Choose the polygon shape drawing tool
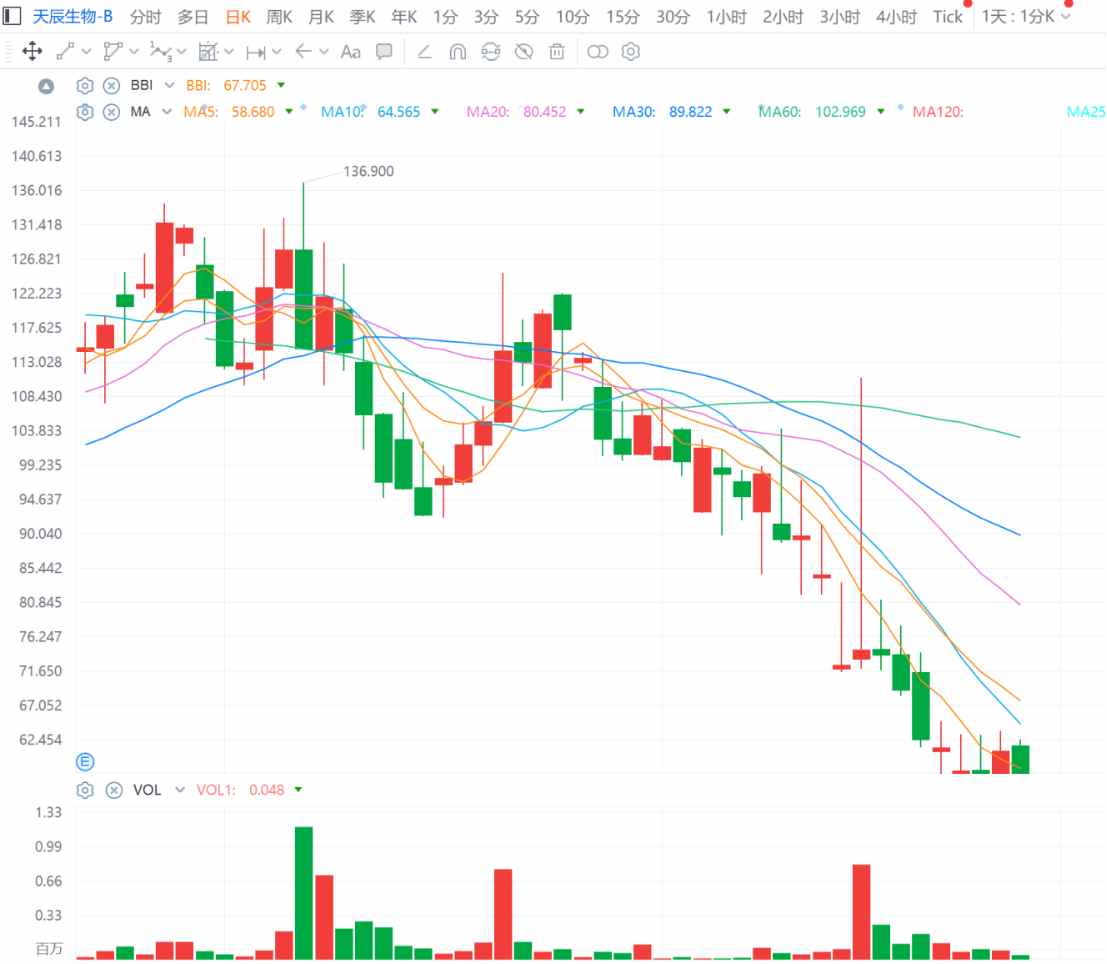 [x=112, y=52]
